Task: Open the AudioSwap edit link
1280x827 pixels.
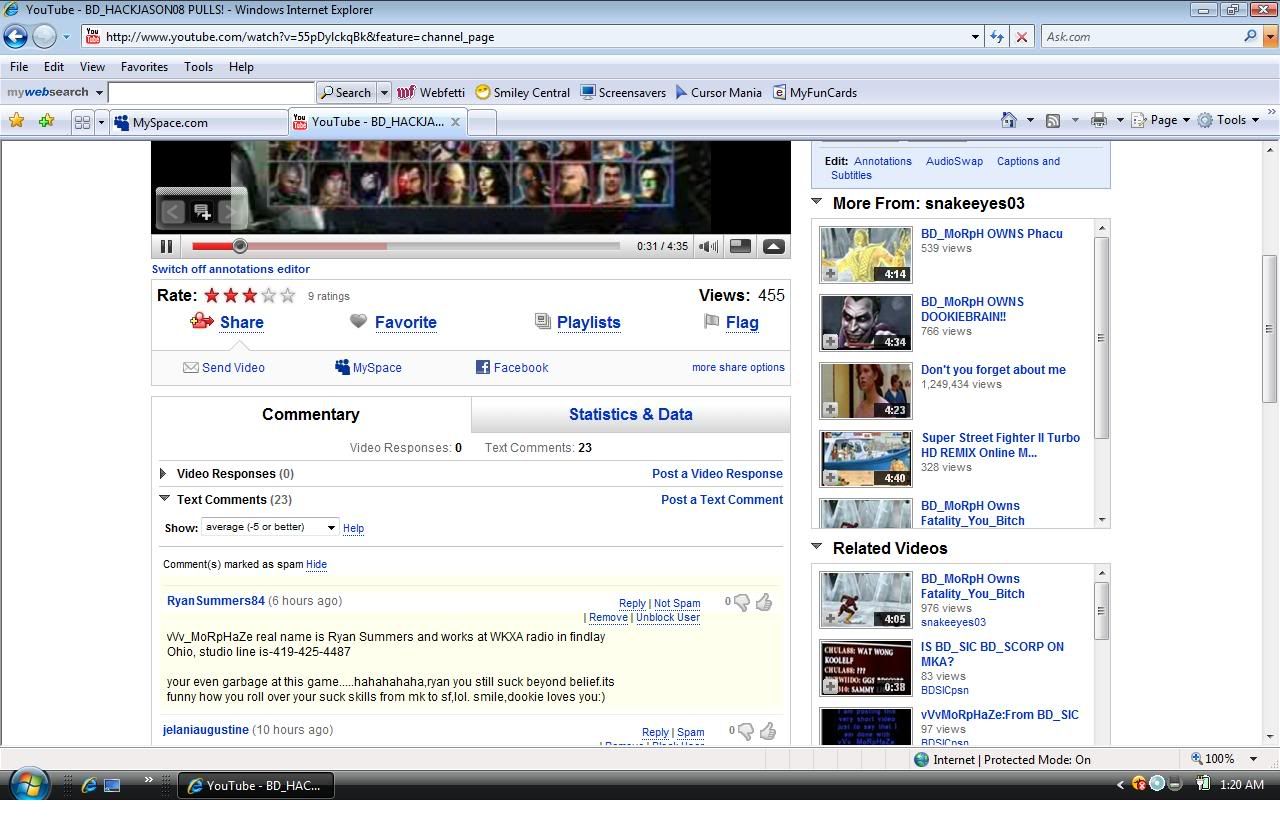Action: [x=954, y=161]
